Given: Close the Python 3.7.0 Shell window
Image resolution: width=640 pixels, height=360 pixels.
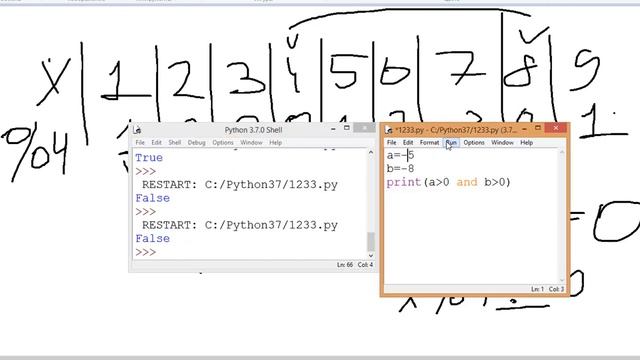Looking at the screenshot, I should pos(364,128).
